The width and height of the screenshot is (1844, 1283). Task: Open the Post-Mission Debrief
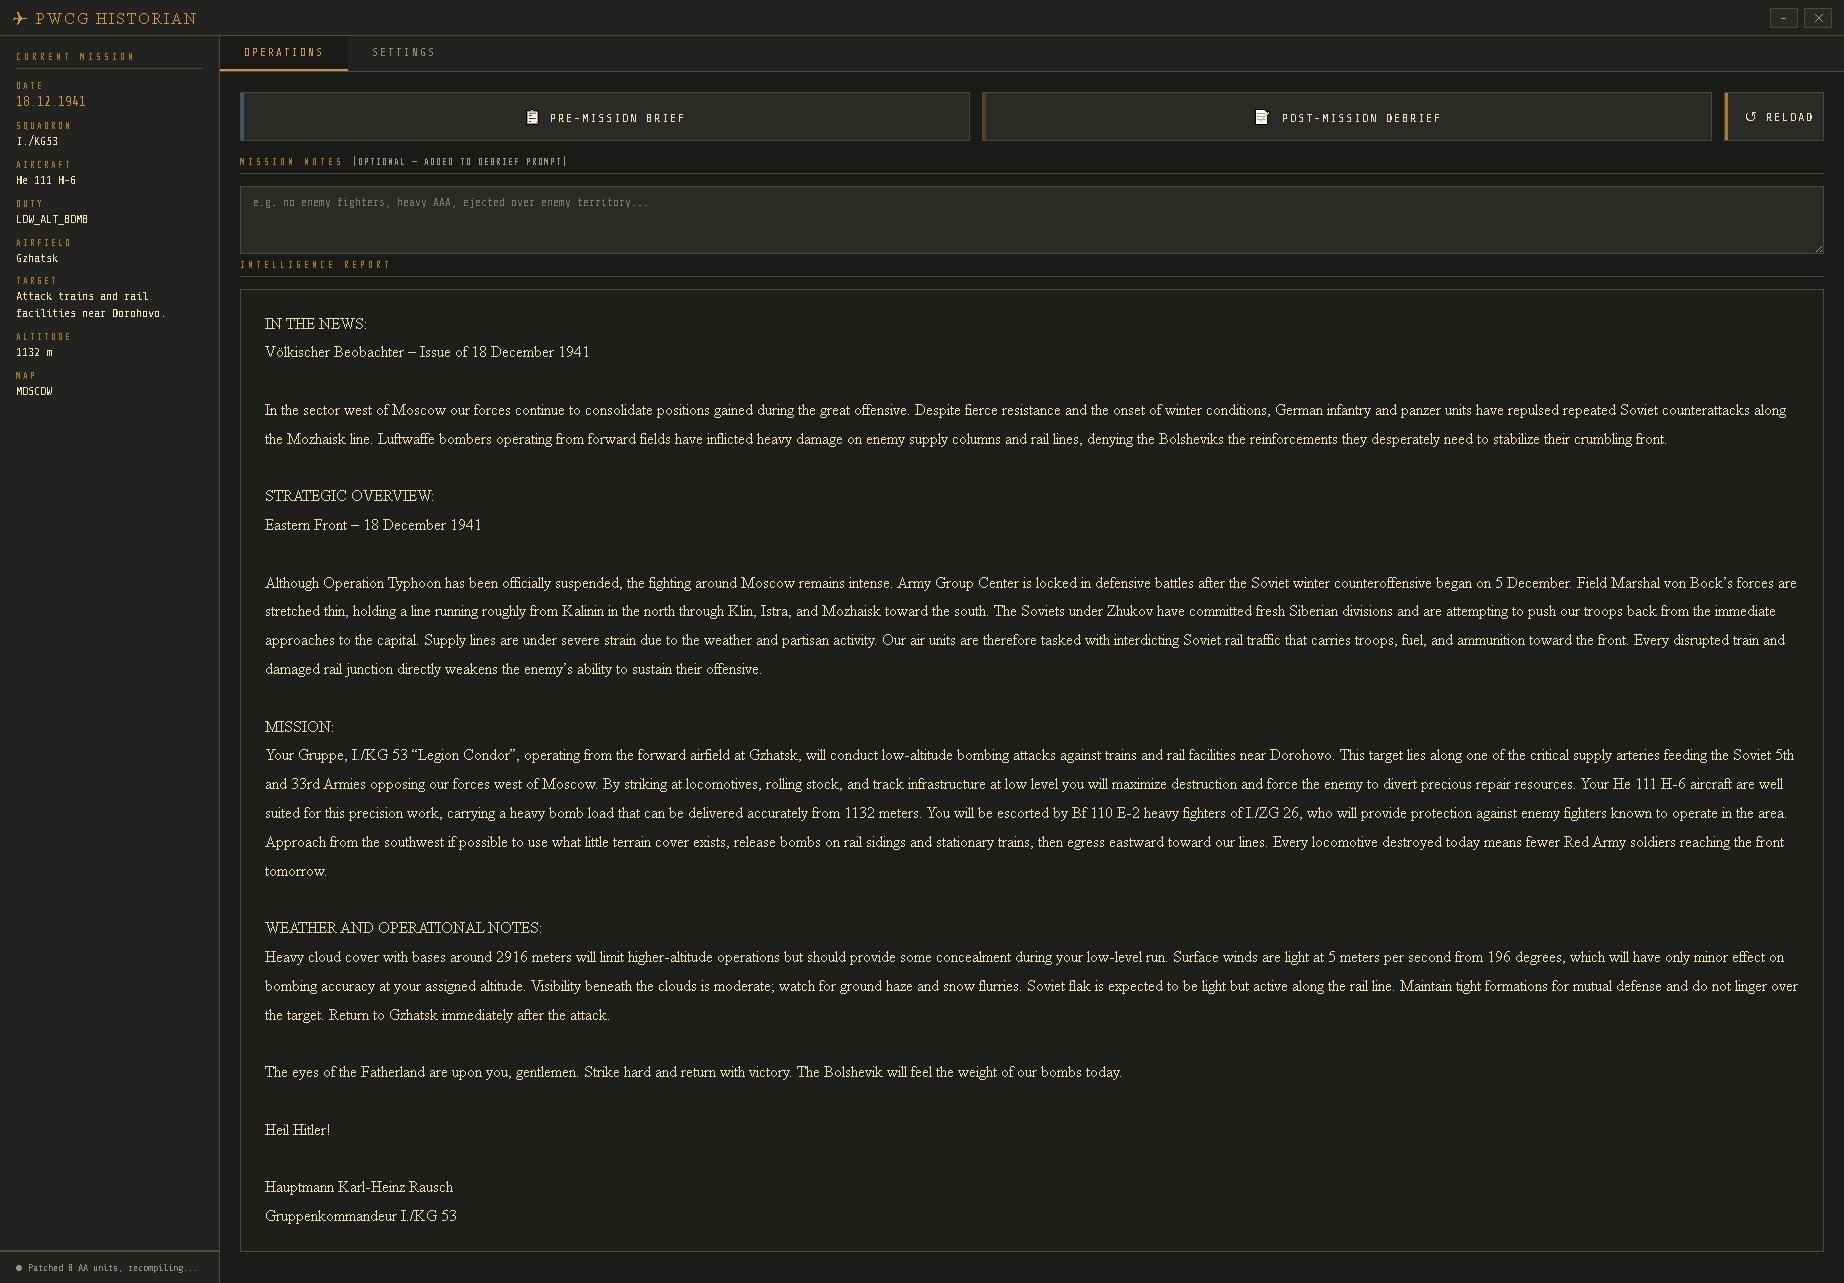[1347, 117]
